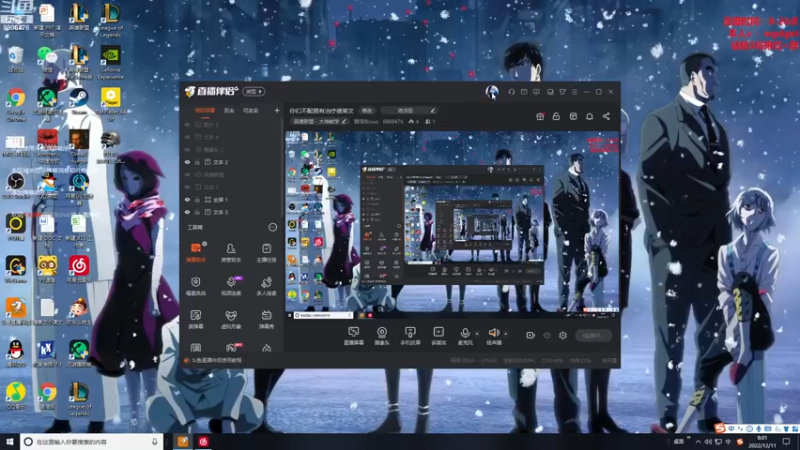Viewport: 800px width, 450px height.
Task: Expand the microphone options arrow
Action: pyautogui.click(x=477, y=334)
